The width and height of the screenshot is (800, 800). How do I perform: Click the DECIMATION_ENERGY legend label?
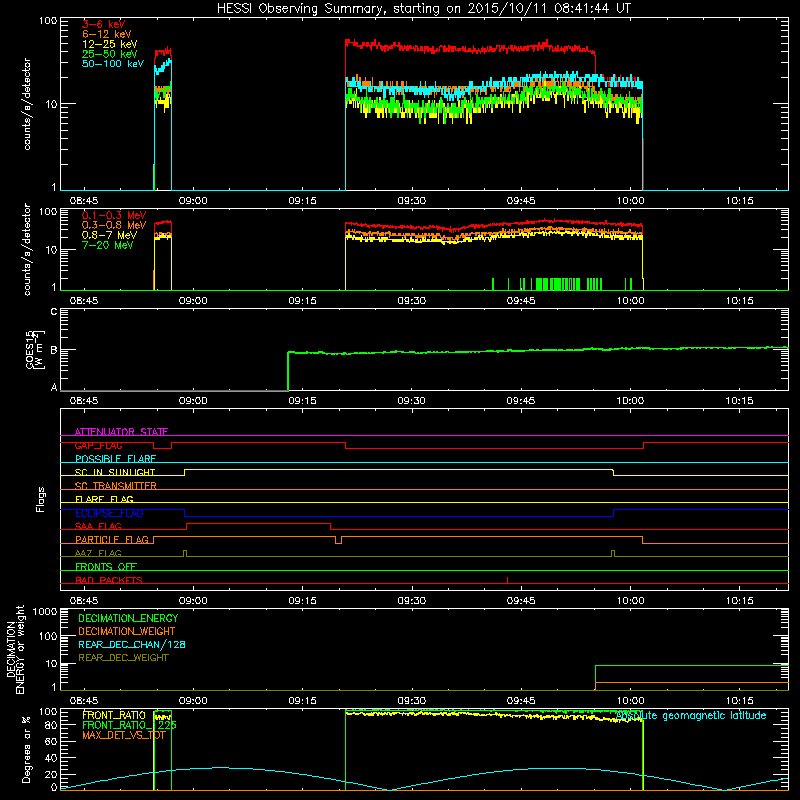(x=128, y=618)
